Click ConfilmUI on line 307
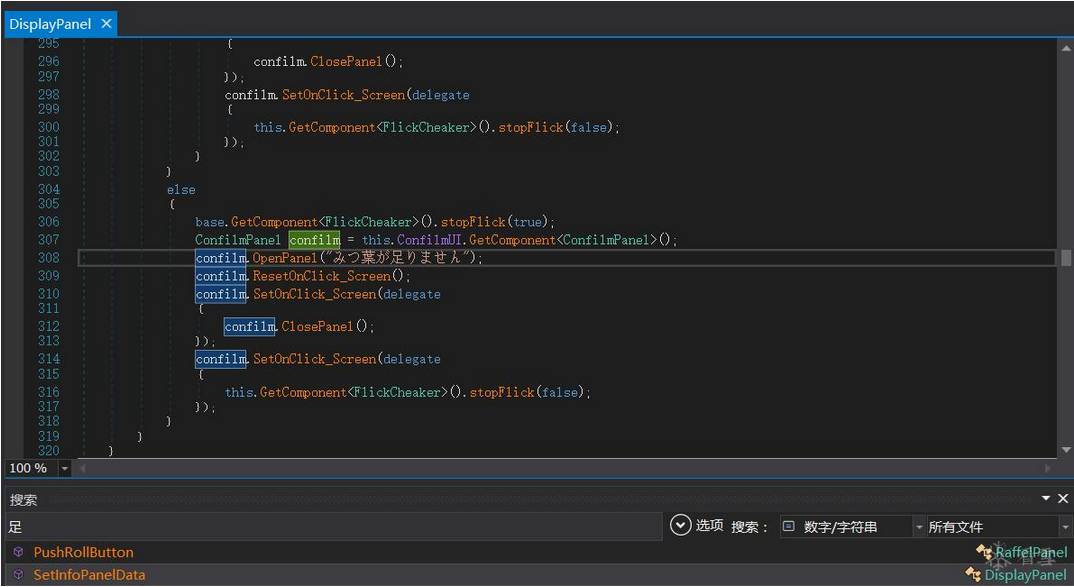 tap(429, 240)
